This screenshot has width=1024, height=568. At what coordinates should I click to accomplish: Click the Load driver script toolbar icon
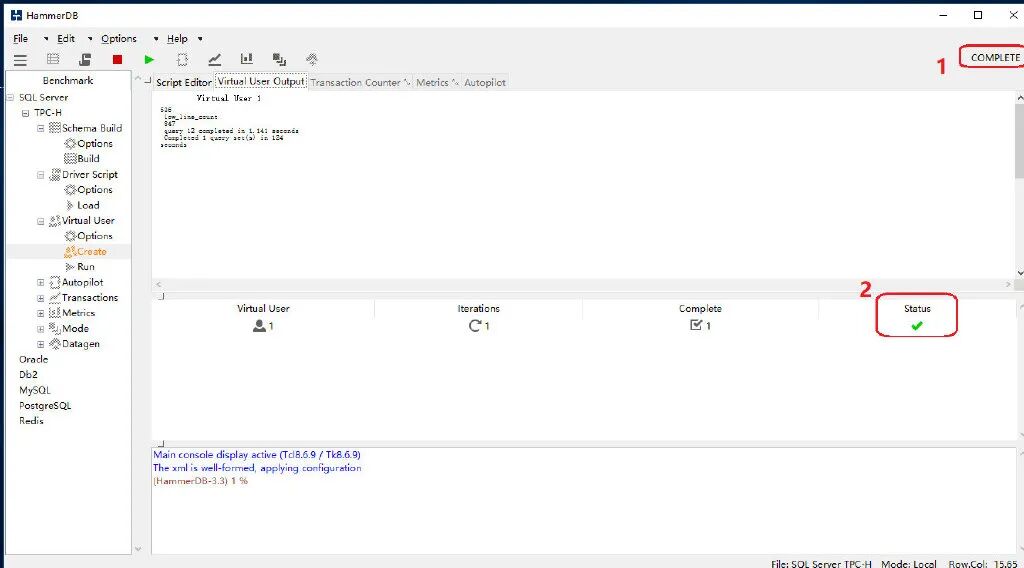(x=85, y=59)
